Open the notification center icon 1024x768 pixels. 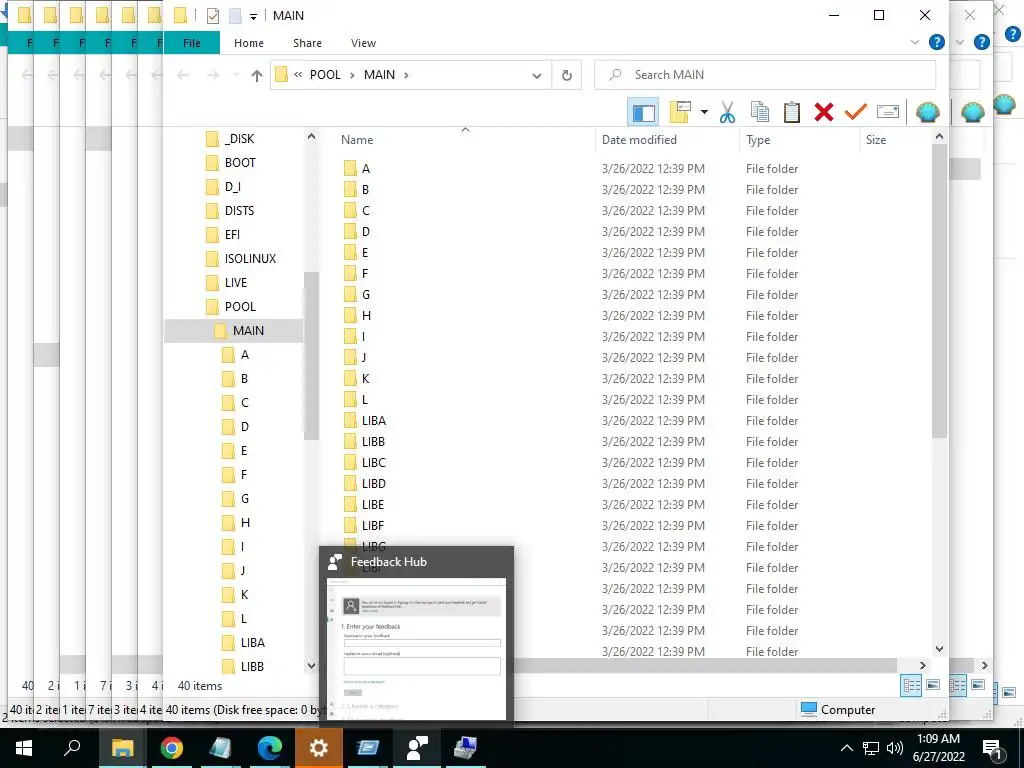click(992, 748)
